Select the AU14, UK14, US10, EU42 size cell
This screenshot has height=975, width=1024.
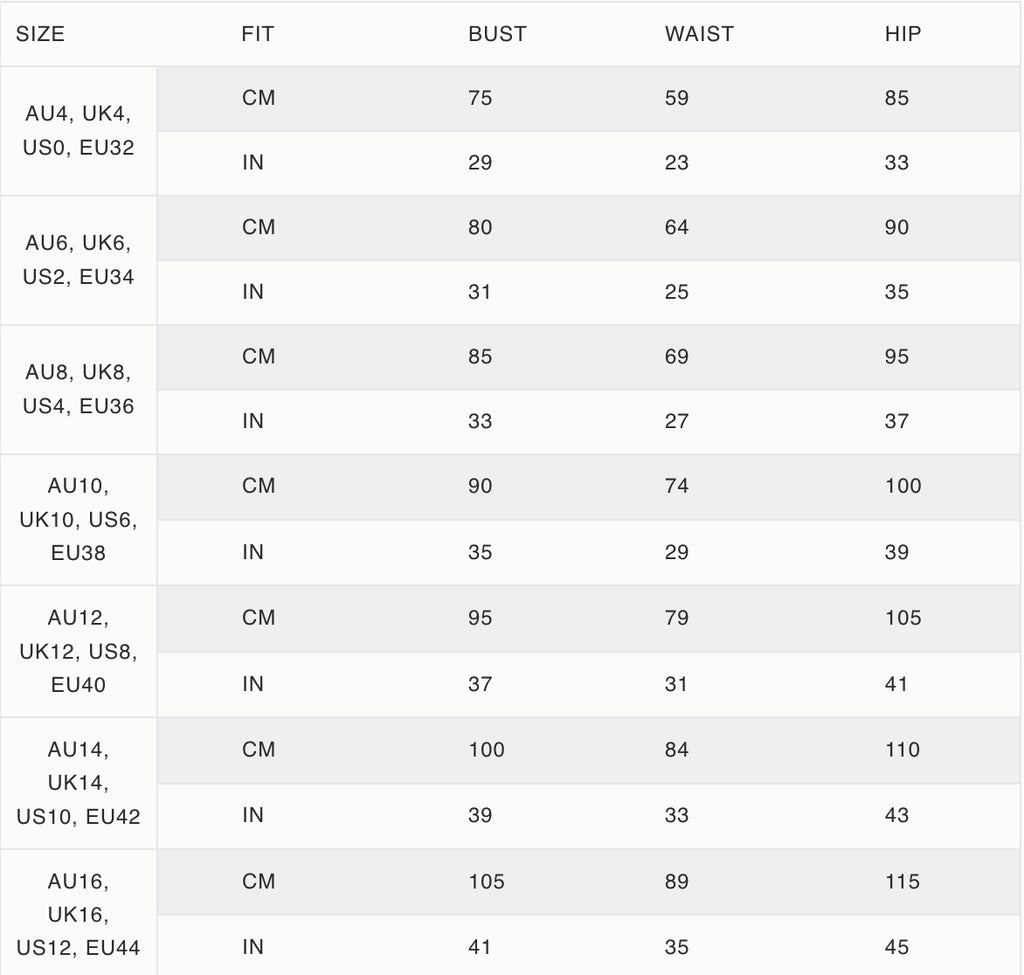(x=78, y=783)
